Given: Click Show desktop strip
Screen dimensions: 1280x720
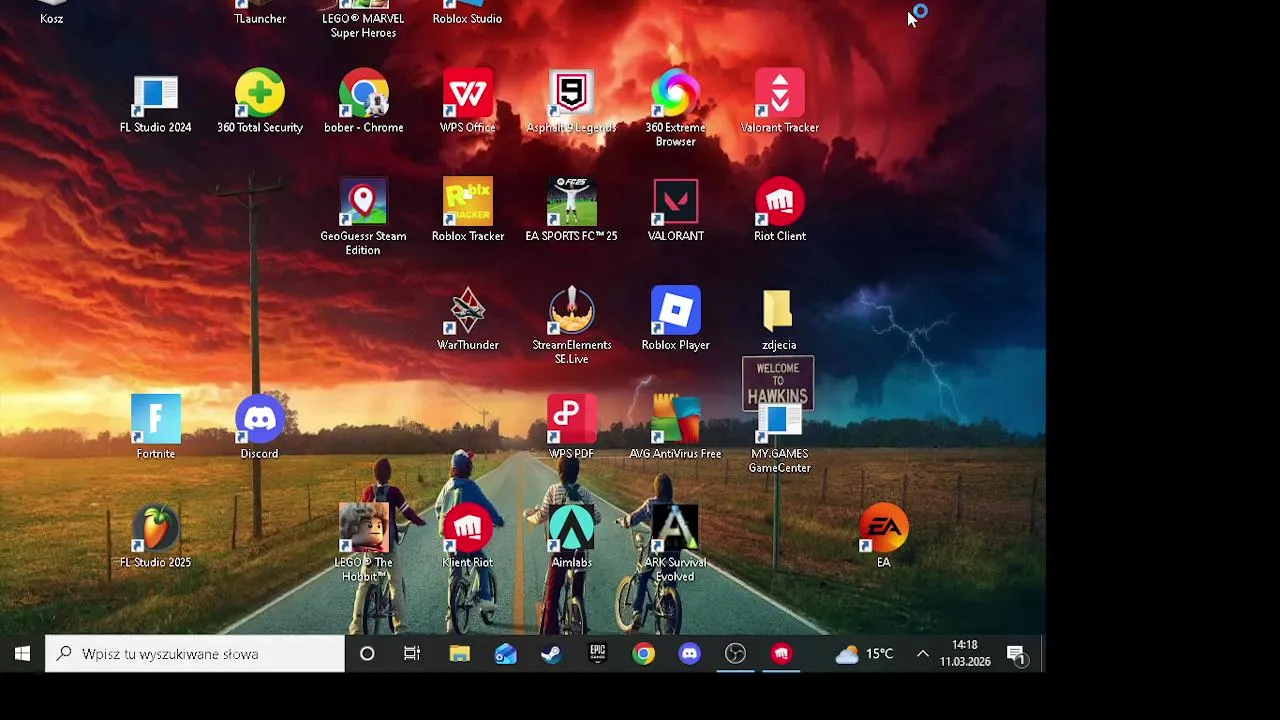Looking at the screenshot, I should [1042, 654].
